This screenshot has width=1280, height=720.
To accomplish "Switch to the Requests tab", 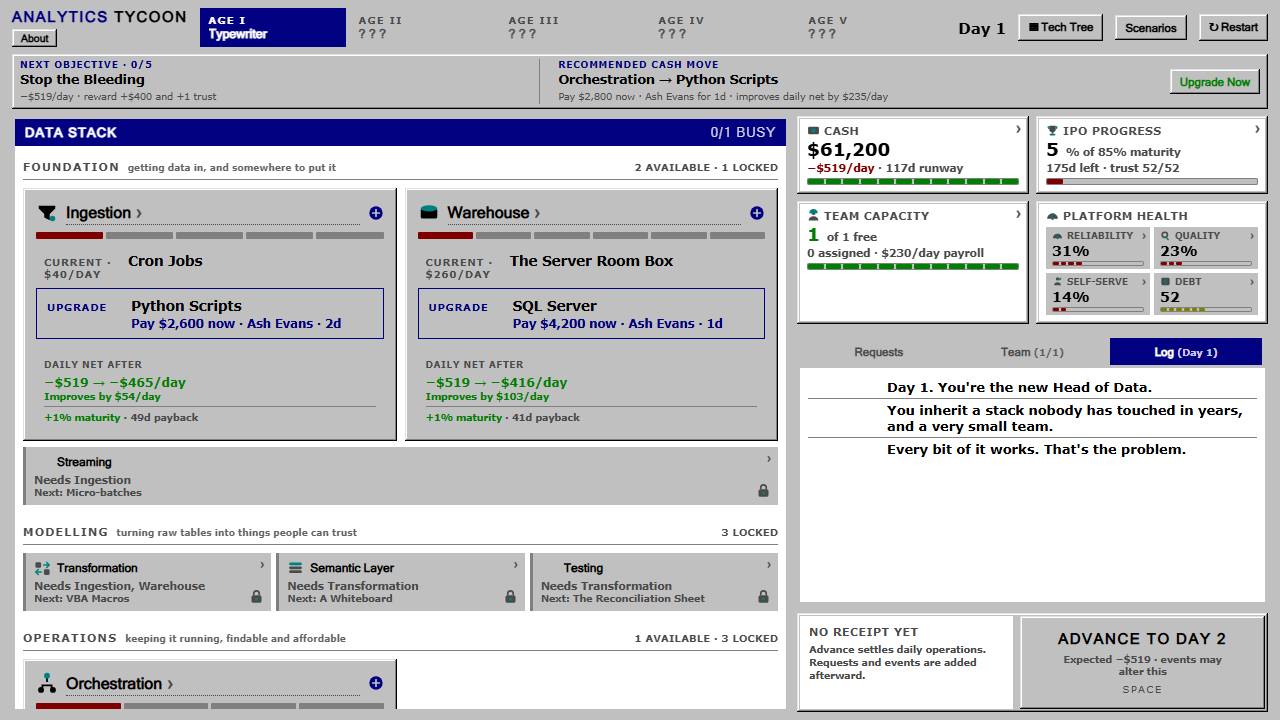I will (x=879, y=352).
